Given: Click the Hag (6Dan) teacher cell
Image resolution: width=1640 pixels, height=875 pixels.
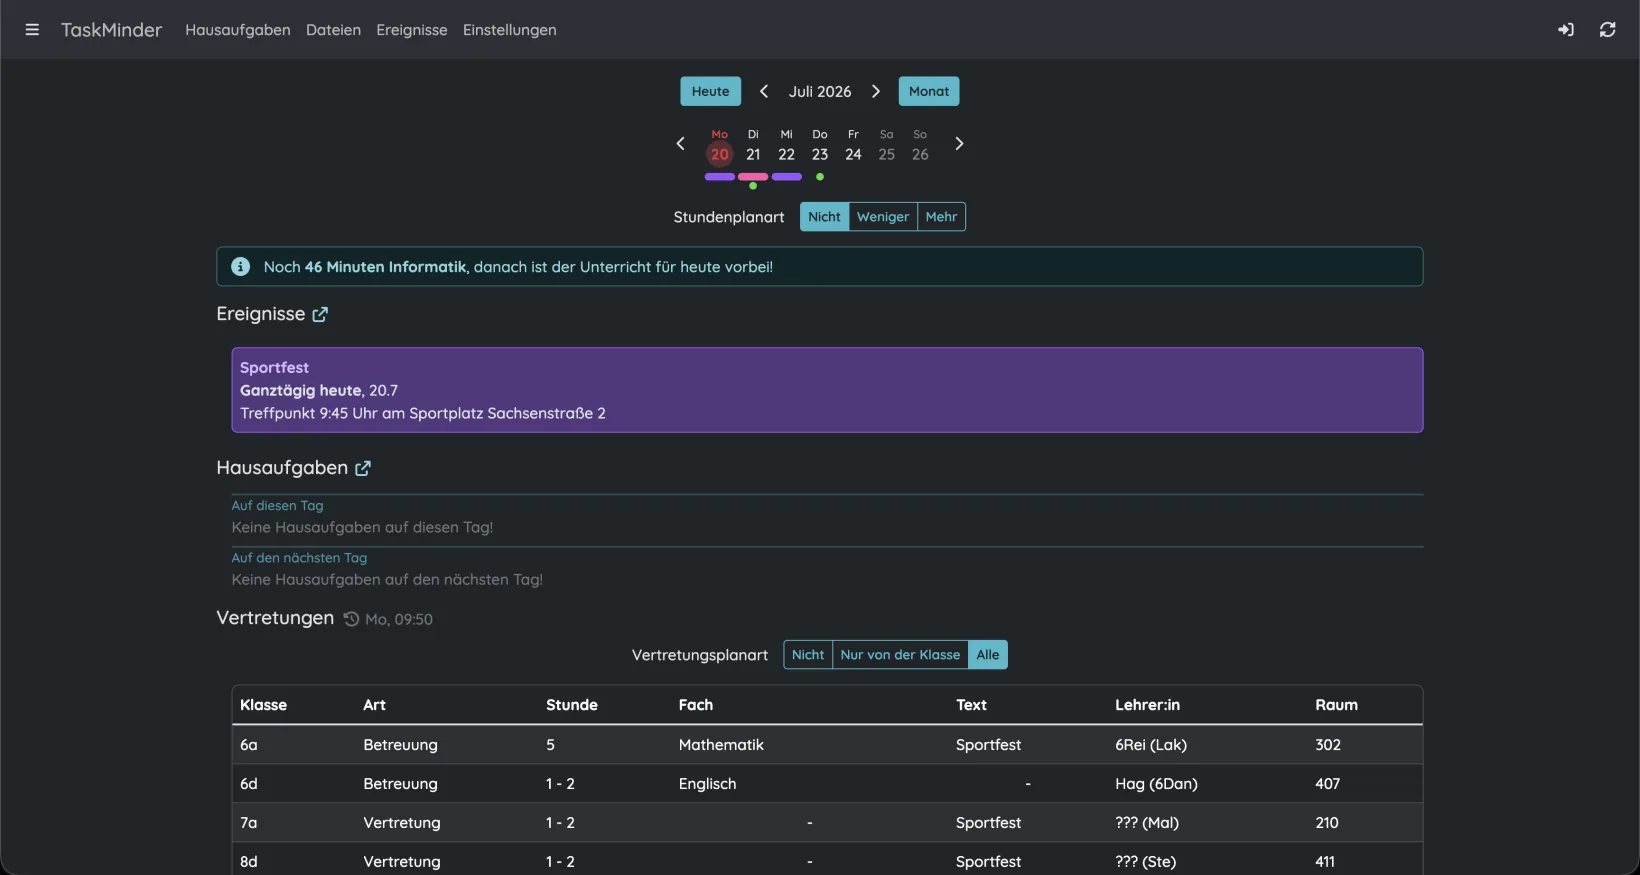Looking at the screenshot, I should pos(1156,784).
